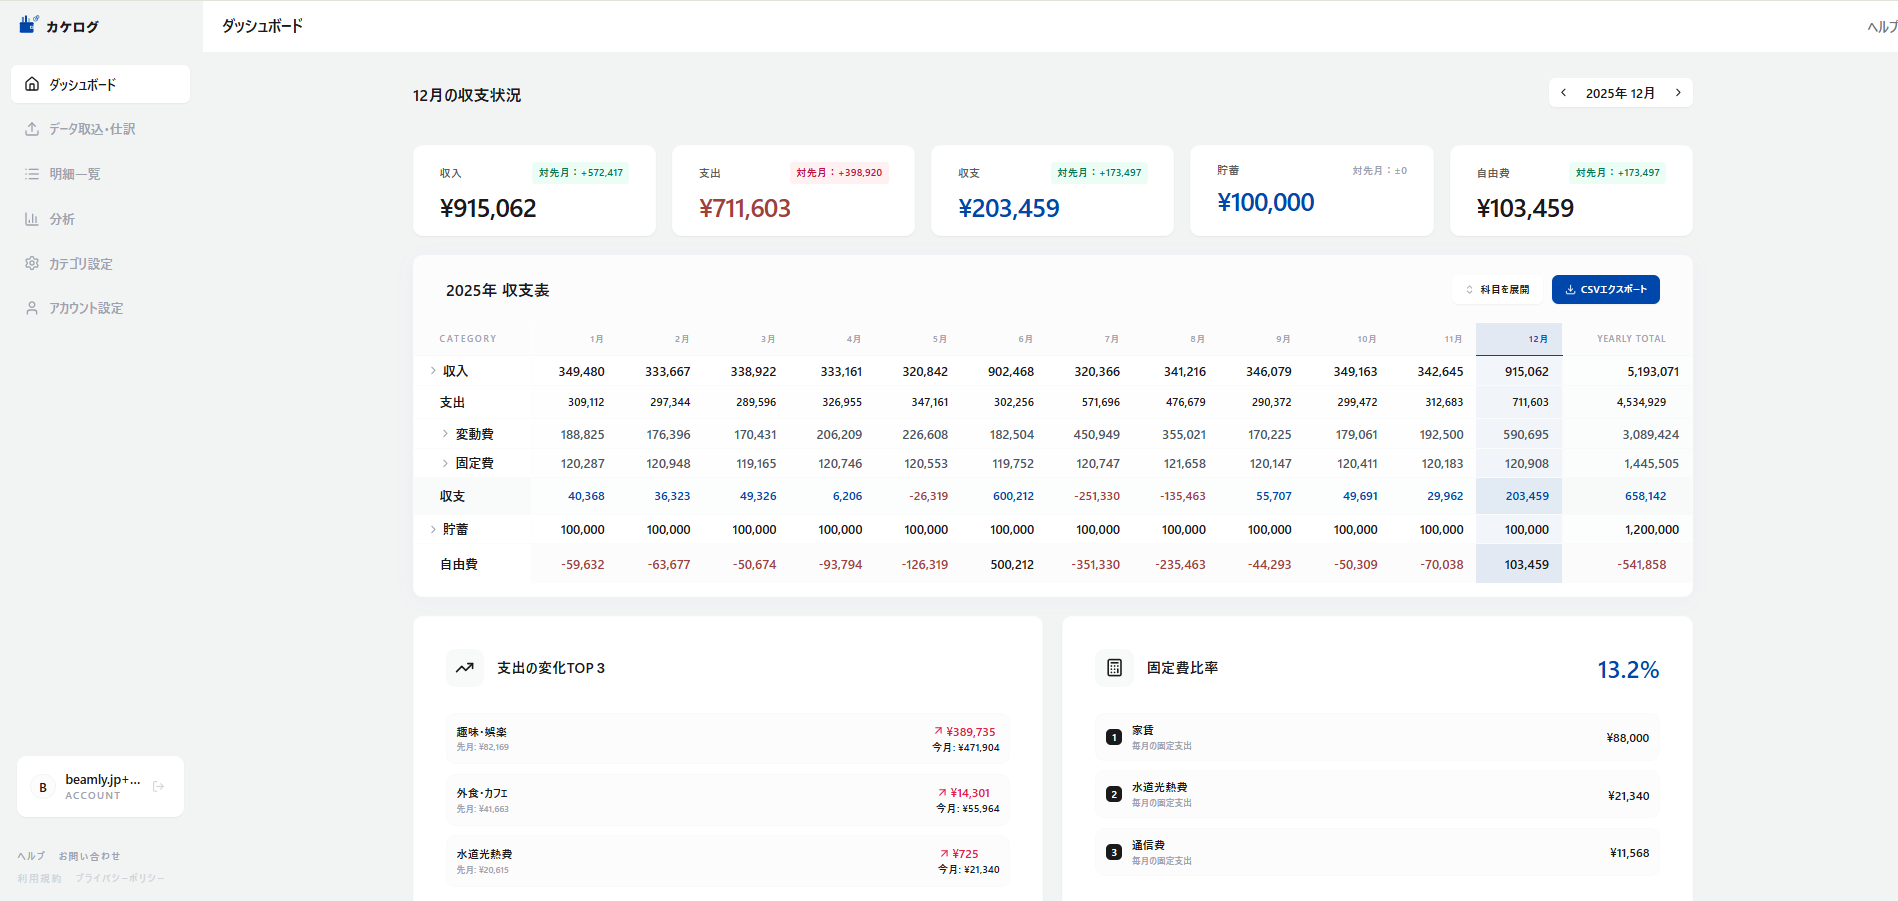1898x901 pixels.
Task: Click the home icon beside ダッシュボード
Action: coord(32,84)
